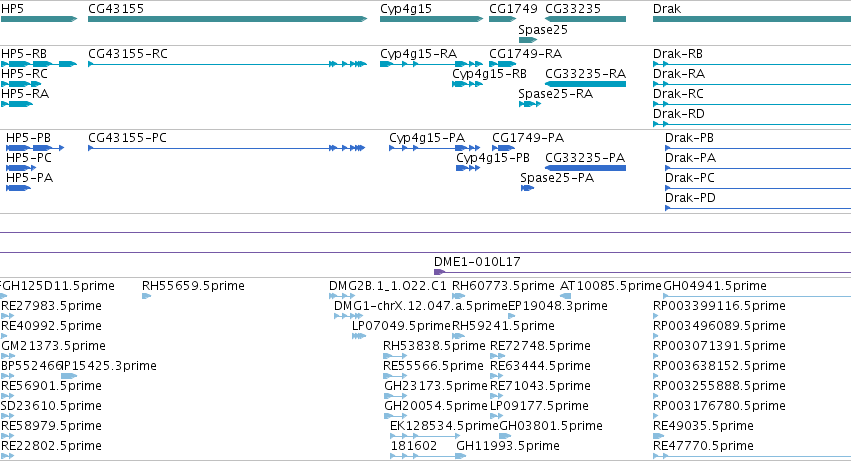Click the HP5-RB transcript

[39, 64]
